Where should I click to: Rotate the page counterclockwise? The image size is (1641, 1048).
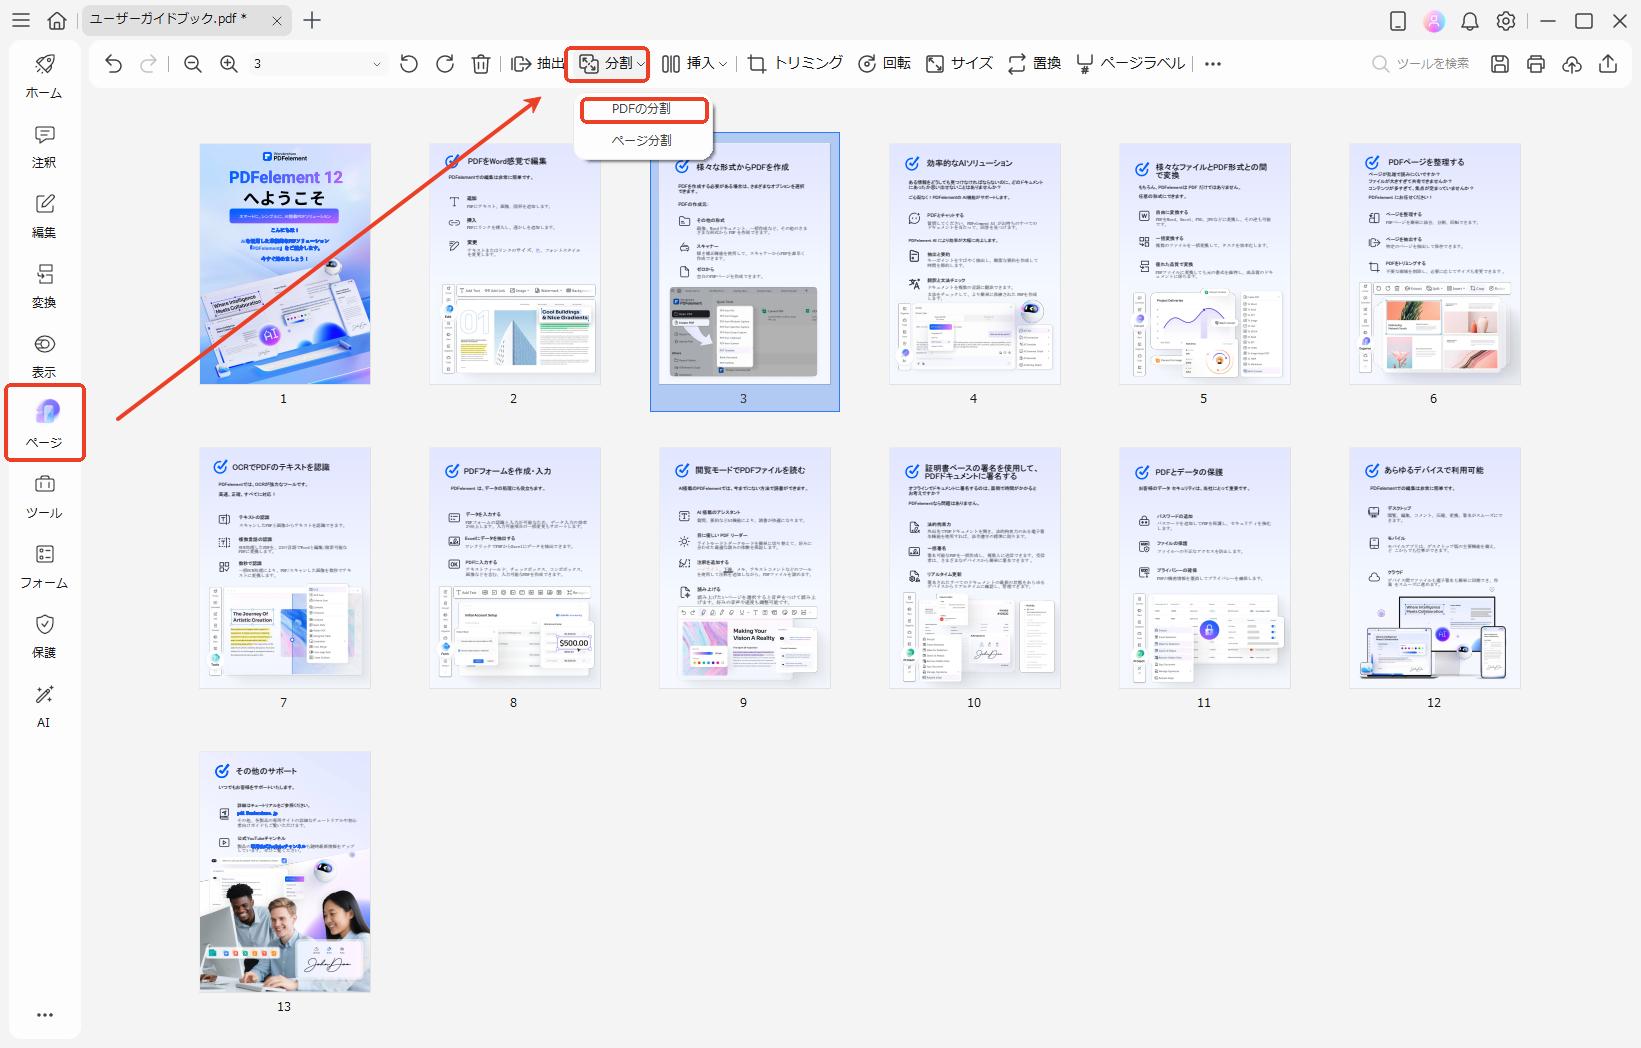[x=409, y=64]
